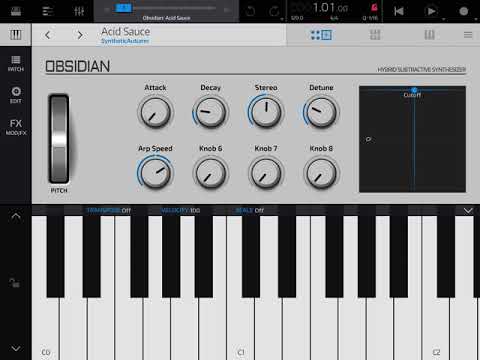Click the Q handle on XY pad

pos(368,139)
